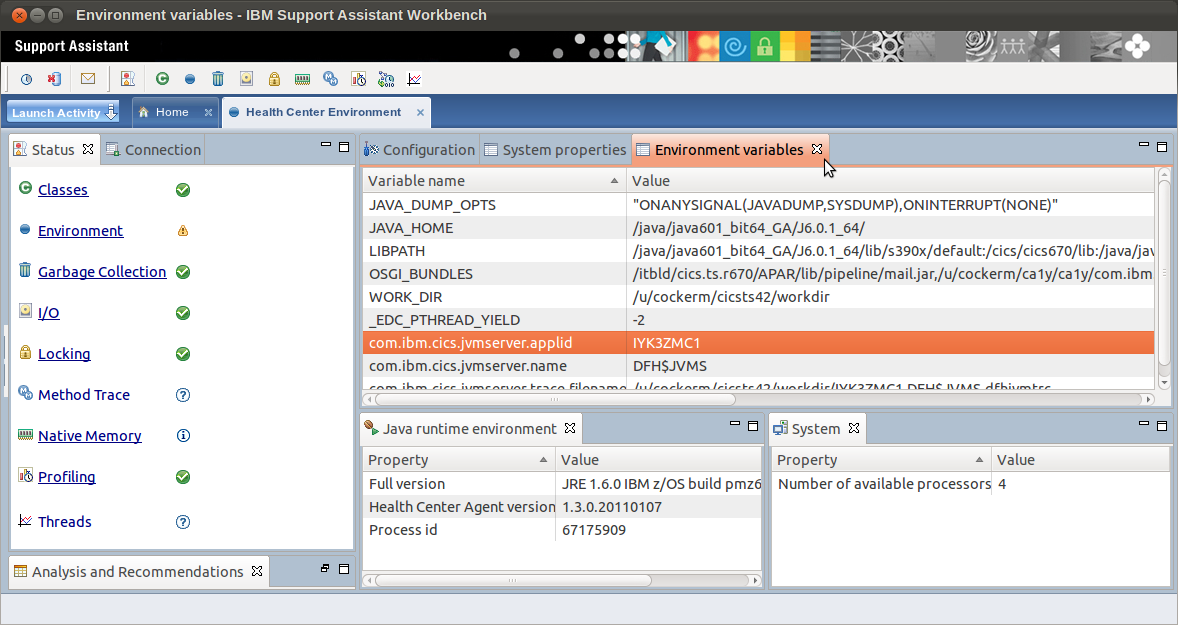Click Java runtime environment horizontal scrollbar
This screenshot has width=1178, height=625.
tap(513, 580)
